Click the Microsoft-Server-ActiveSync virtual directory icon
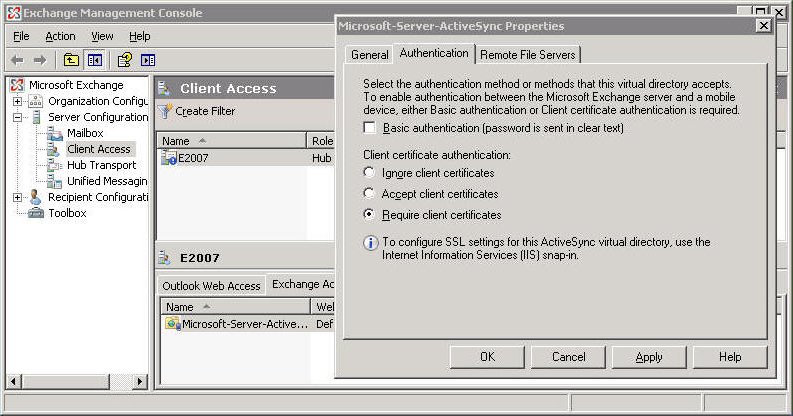This screenshot has height=416, width=793. point(173,323)
